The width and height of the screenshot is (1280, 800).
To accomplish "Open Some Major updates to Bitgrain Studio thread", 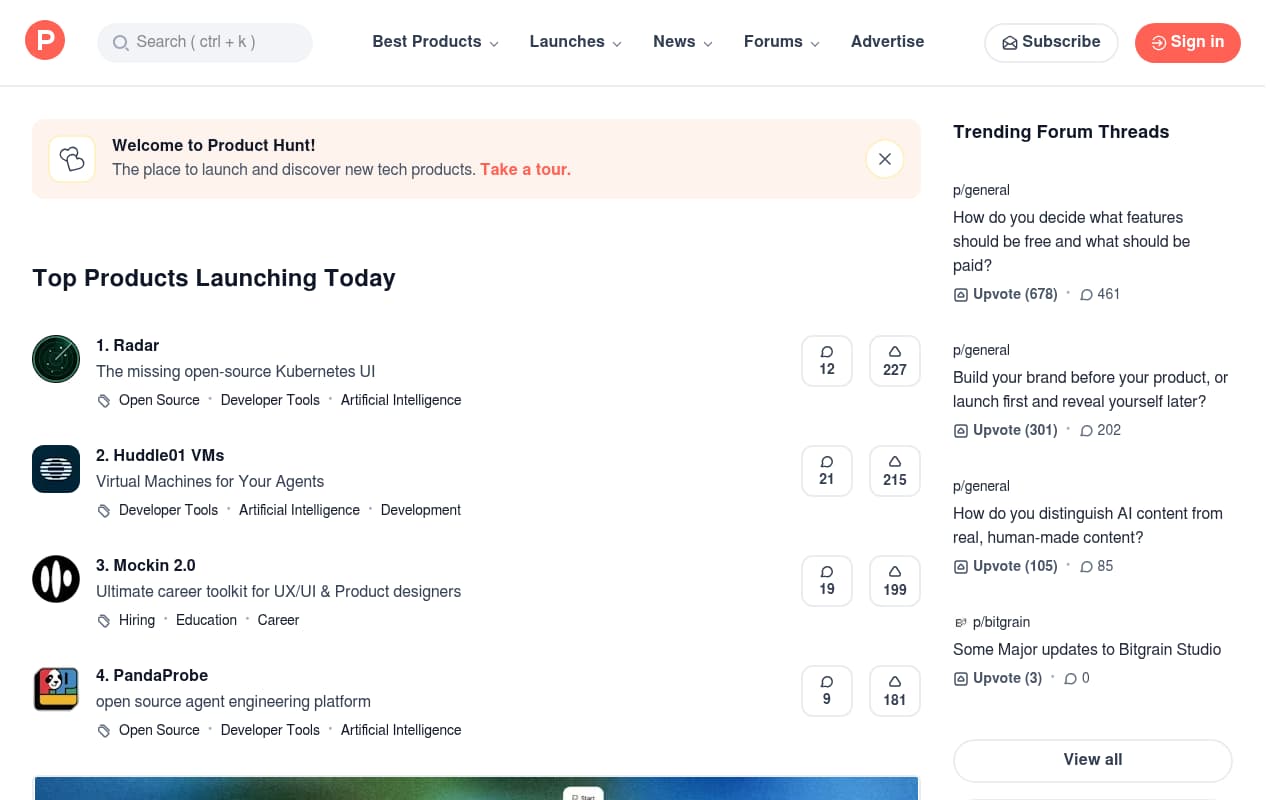I will 1087,649.
